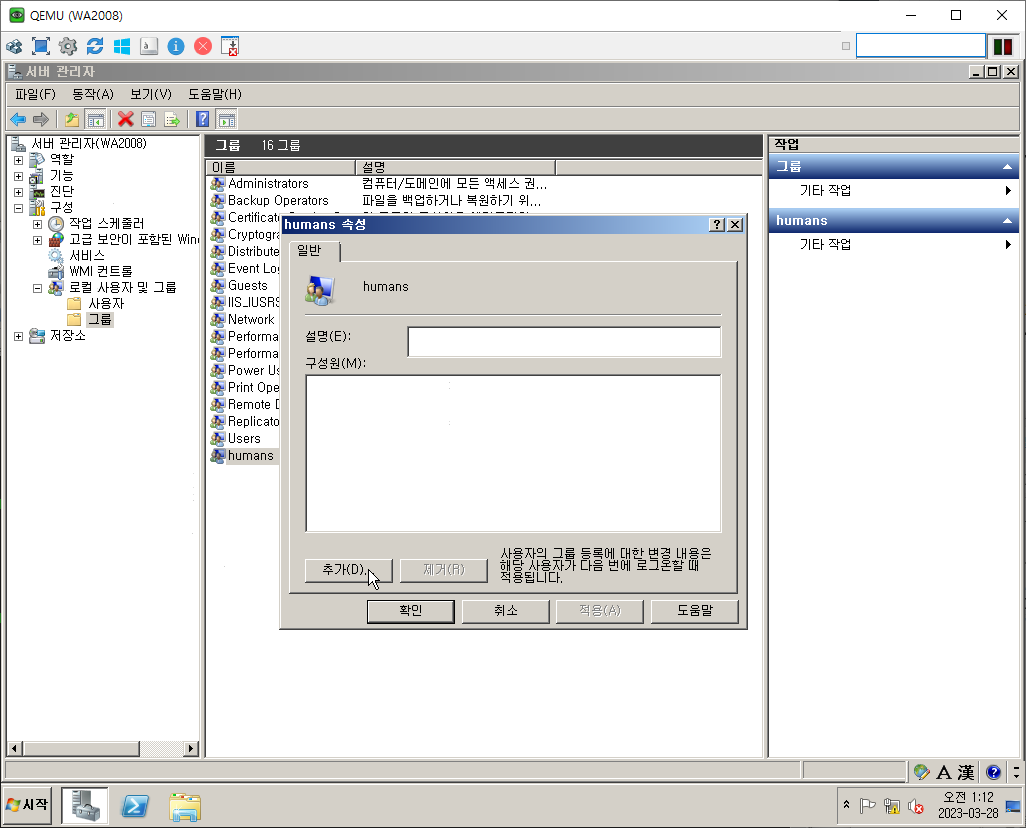Screen dimensions: 1026x828
Task: Click the Server Manager forward arrow
Action: (x=41, y=119)
